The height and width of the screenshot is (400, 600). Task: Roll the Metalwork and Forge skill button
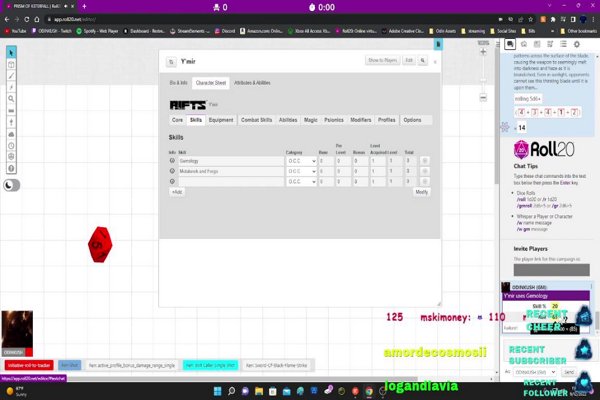pyautogui.click(x=424, y=171)
